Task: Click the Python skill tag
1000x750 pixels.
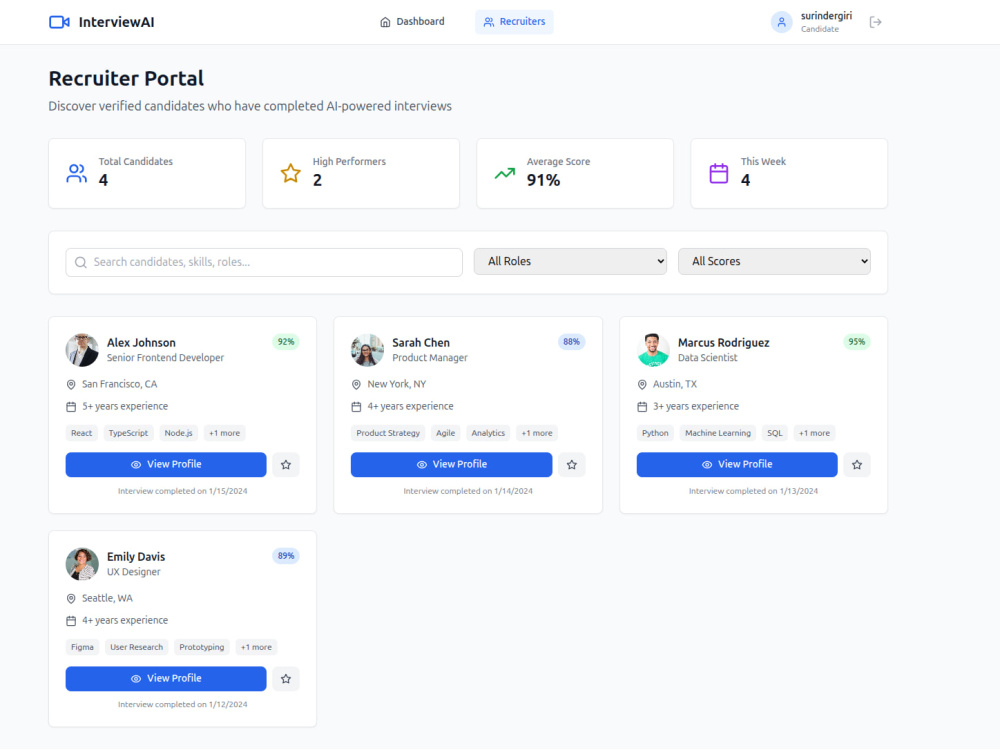Action: (x=655, y=433)
